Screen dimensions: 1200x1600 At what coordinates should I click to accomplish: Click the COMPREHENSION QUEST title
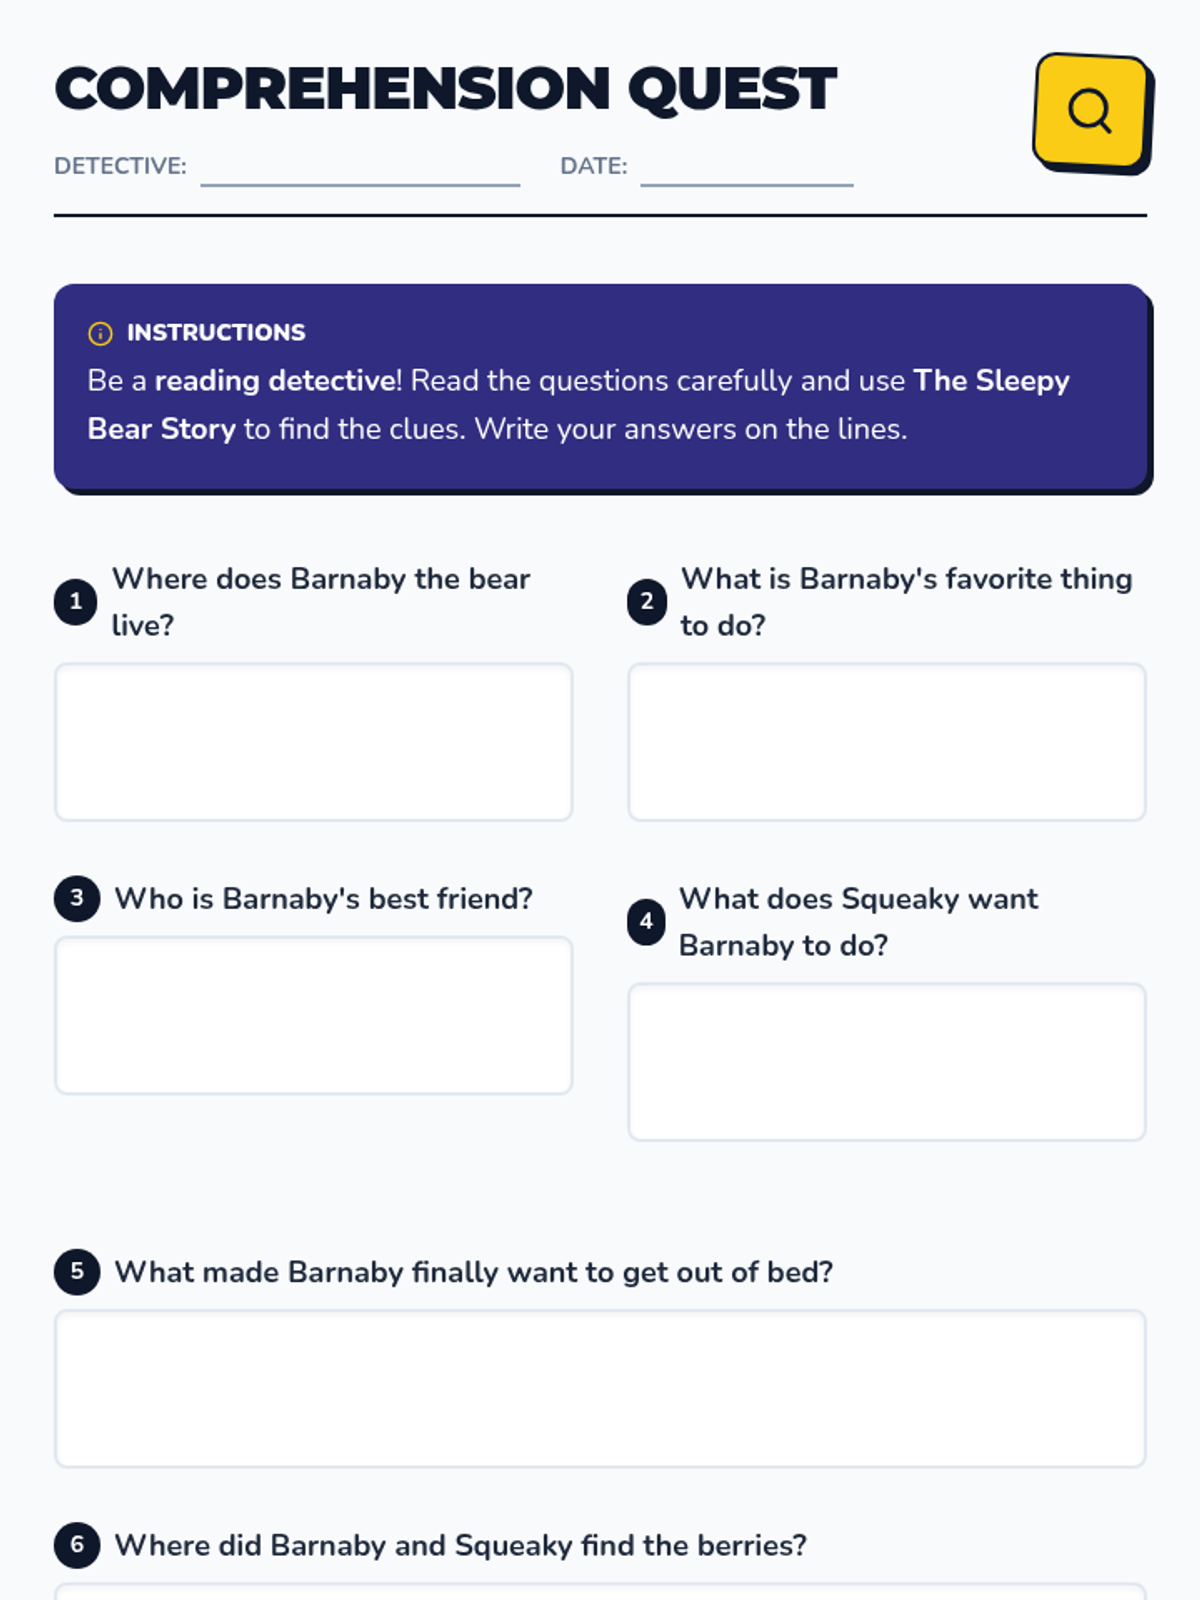tap(446, 89)
